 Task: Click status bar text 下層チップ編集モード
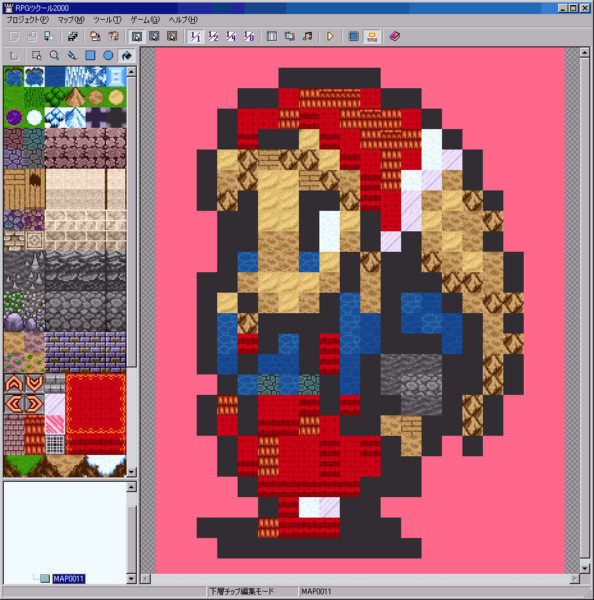(242, 592)
